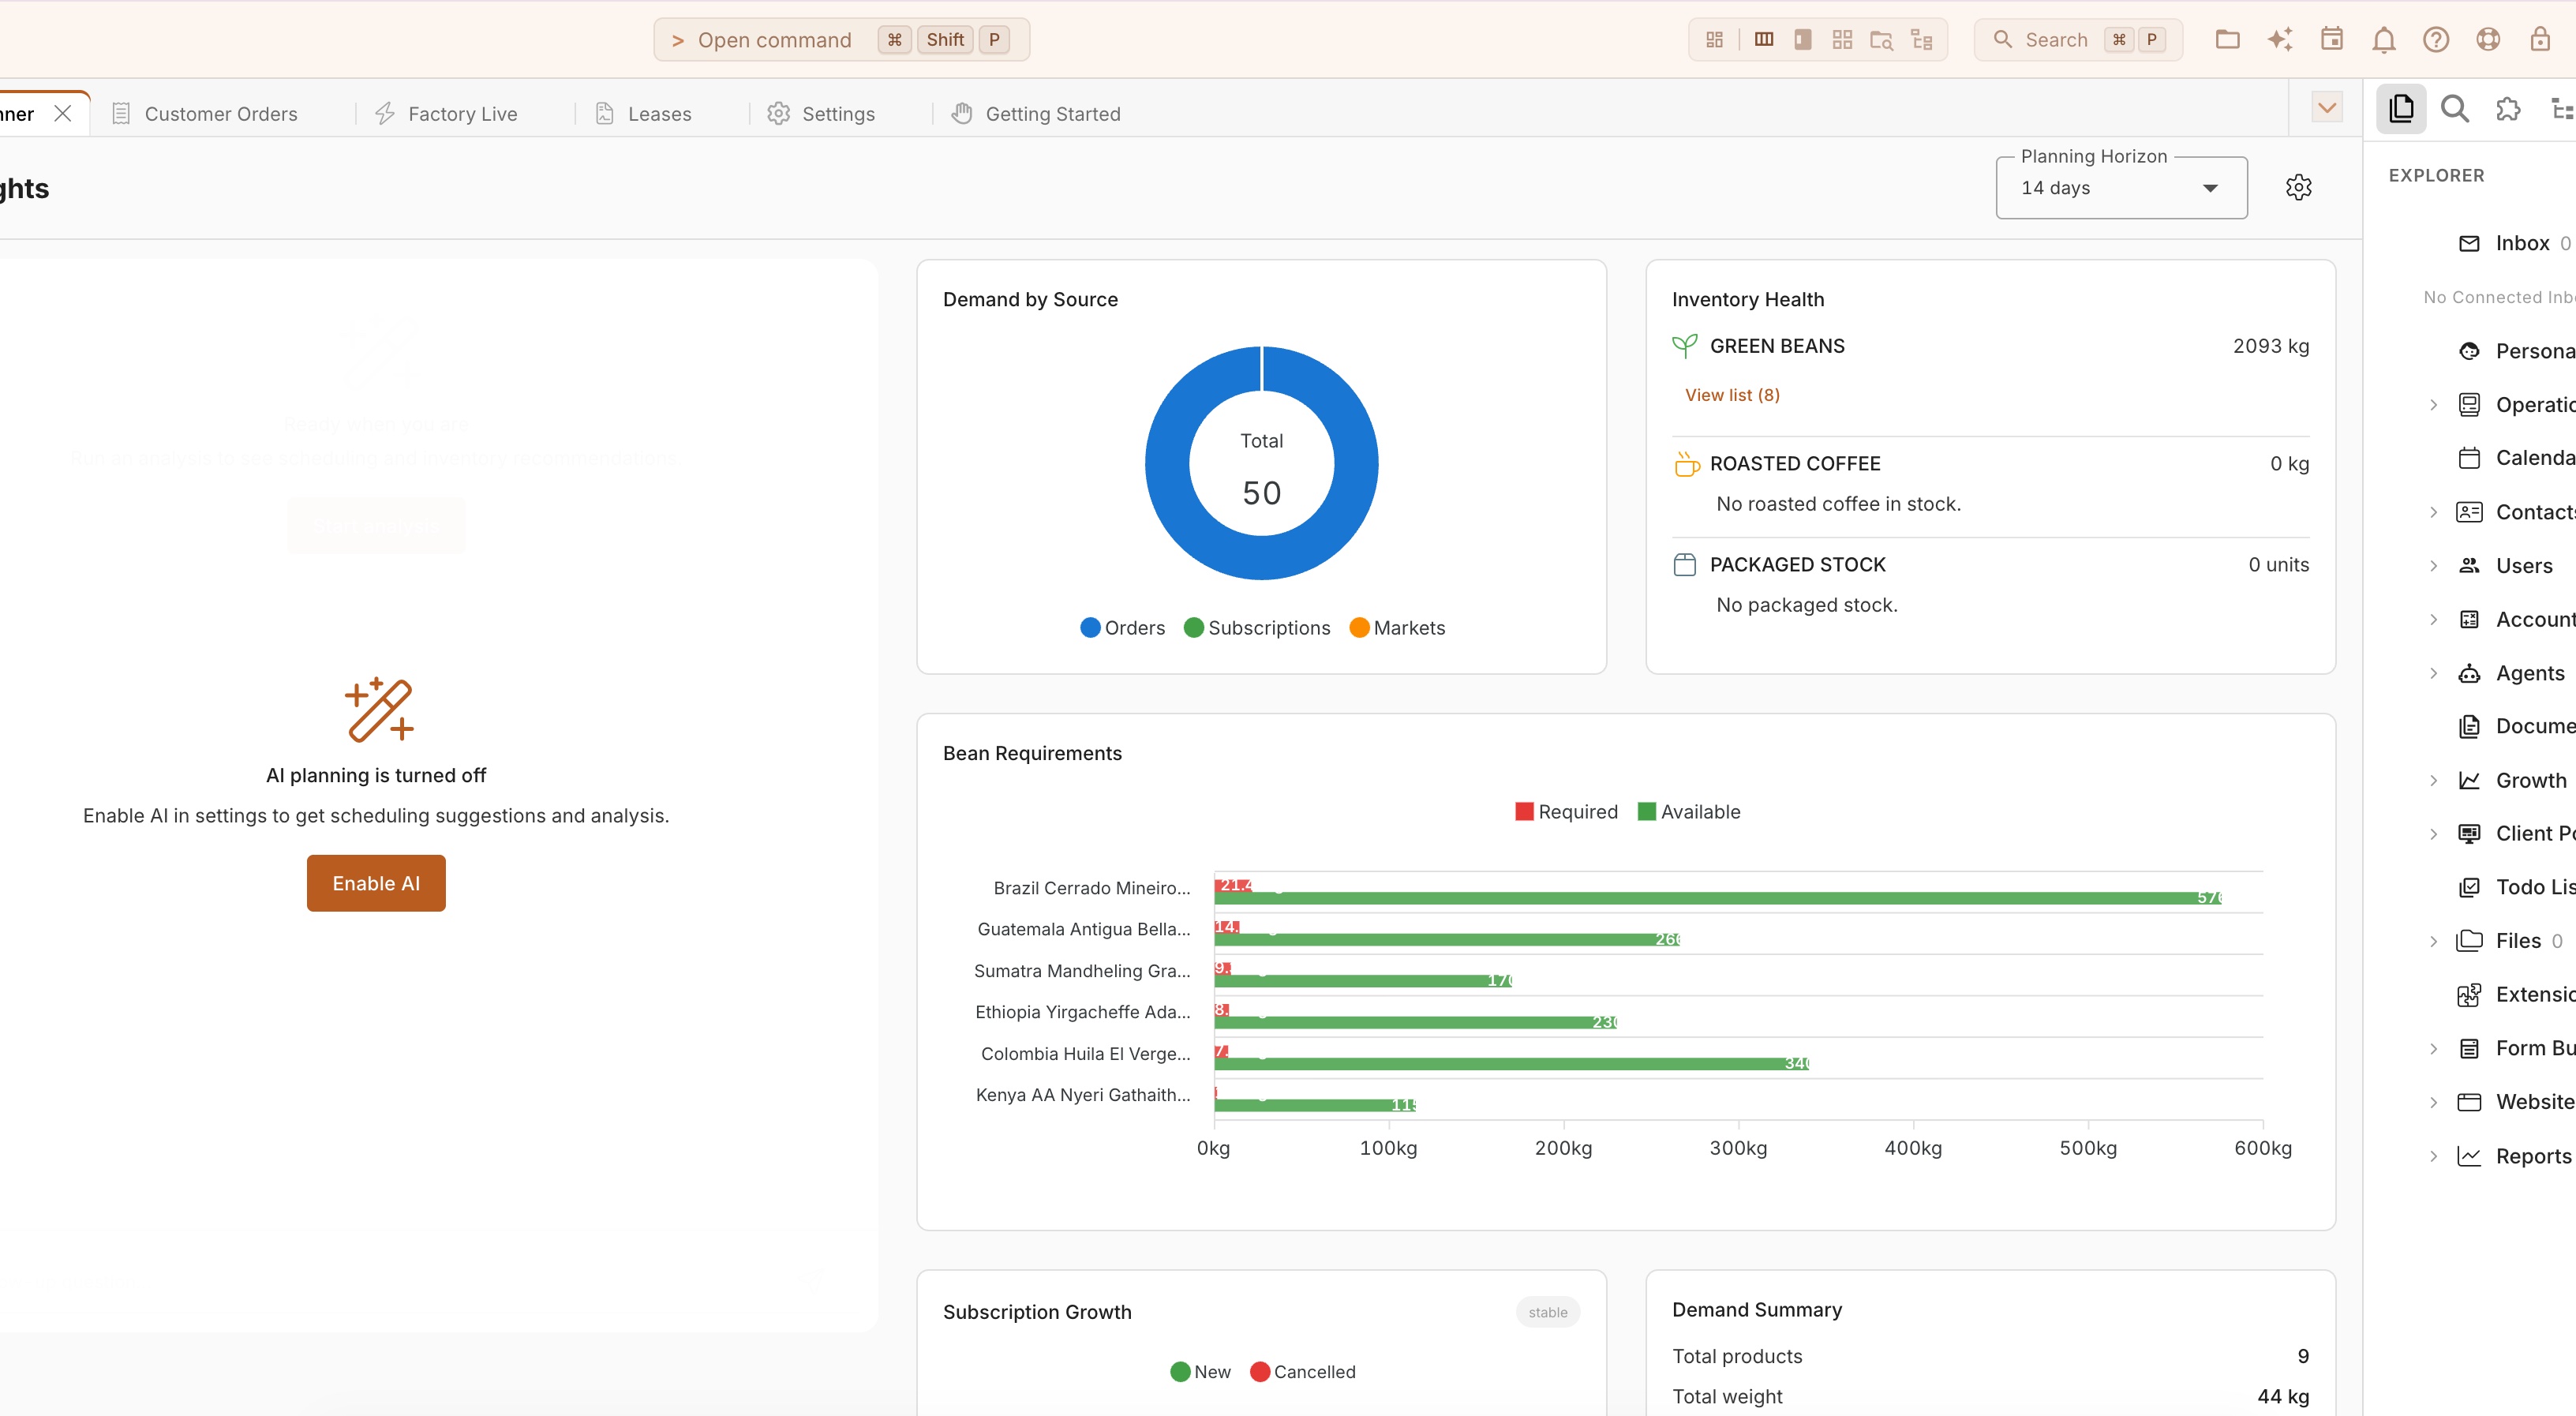Open notifications bell
The width and height of the screenshot is (2576, 1416).
2384,40
